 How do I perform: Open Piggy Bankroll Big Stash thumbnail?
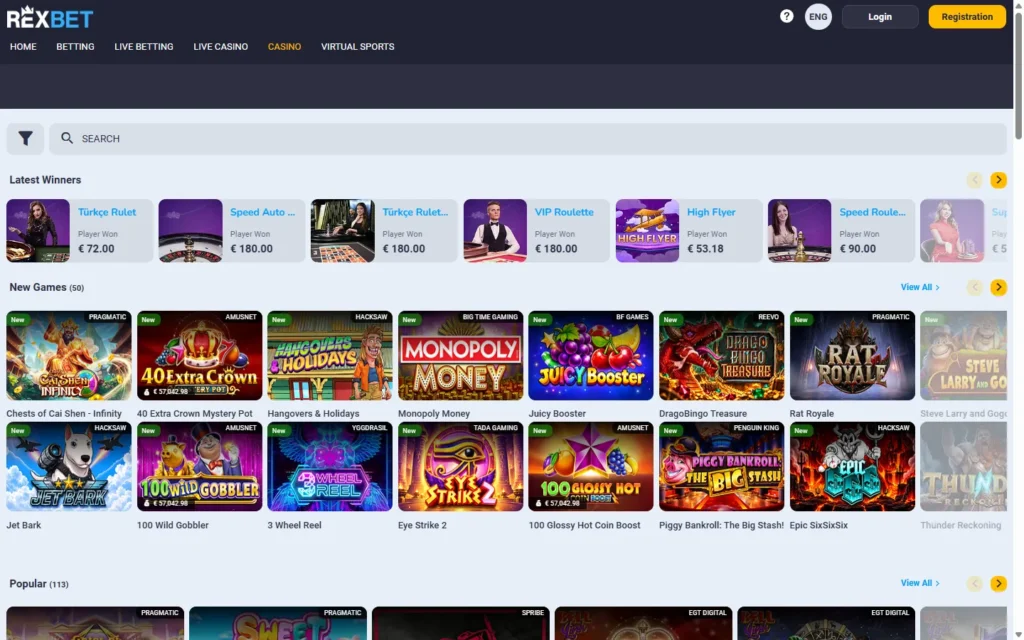[722, 466]
